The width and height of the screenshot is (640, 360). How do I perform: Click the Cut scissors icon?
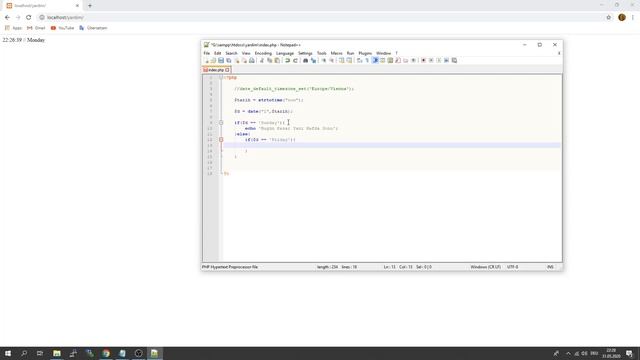[262, 60]
